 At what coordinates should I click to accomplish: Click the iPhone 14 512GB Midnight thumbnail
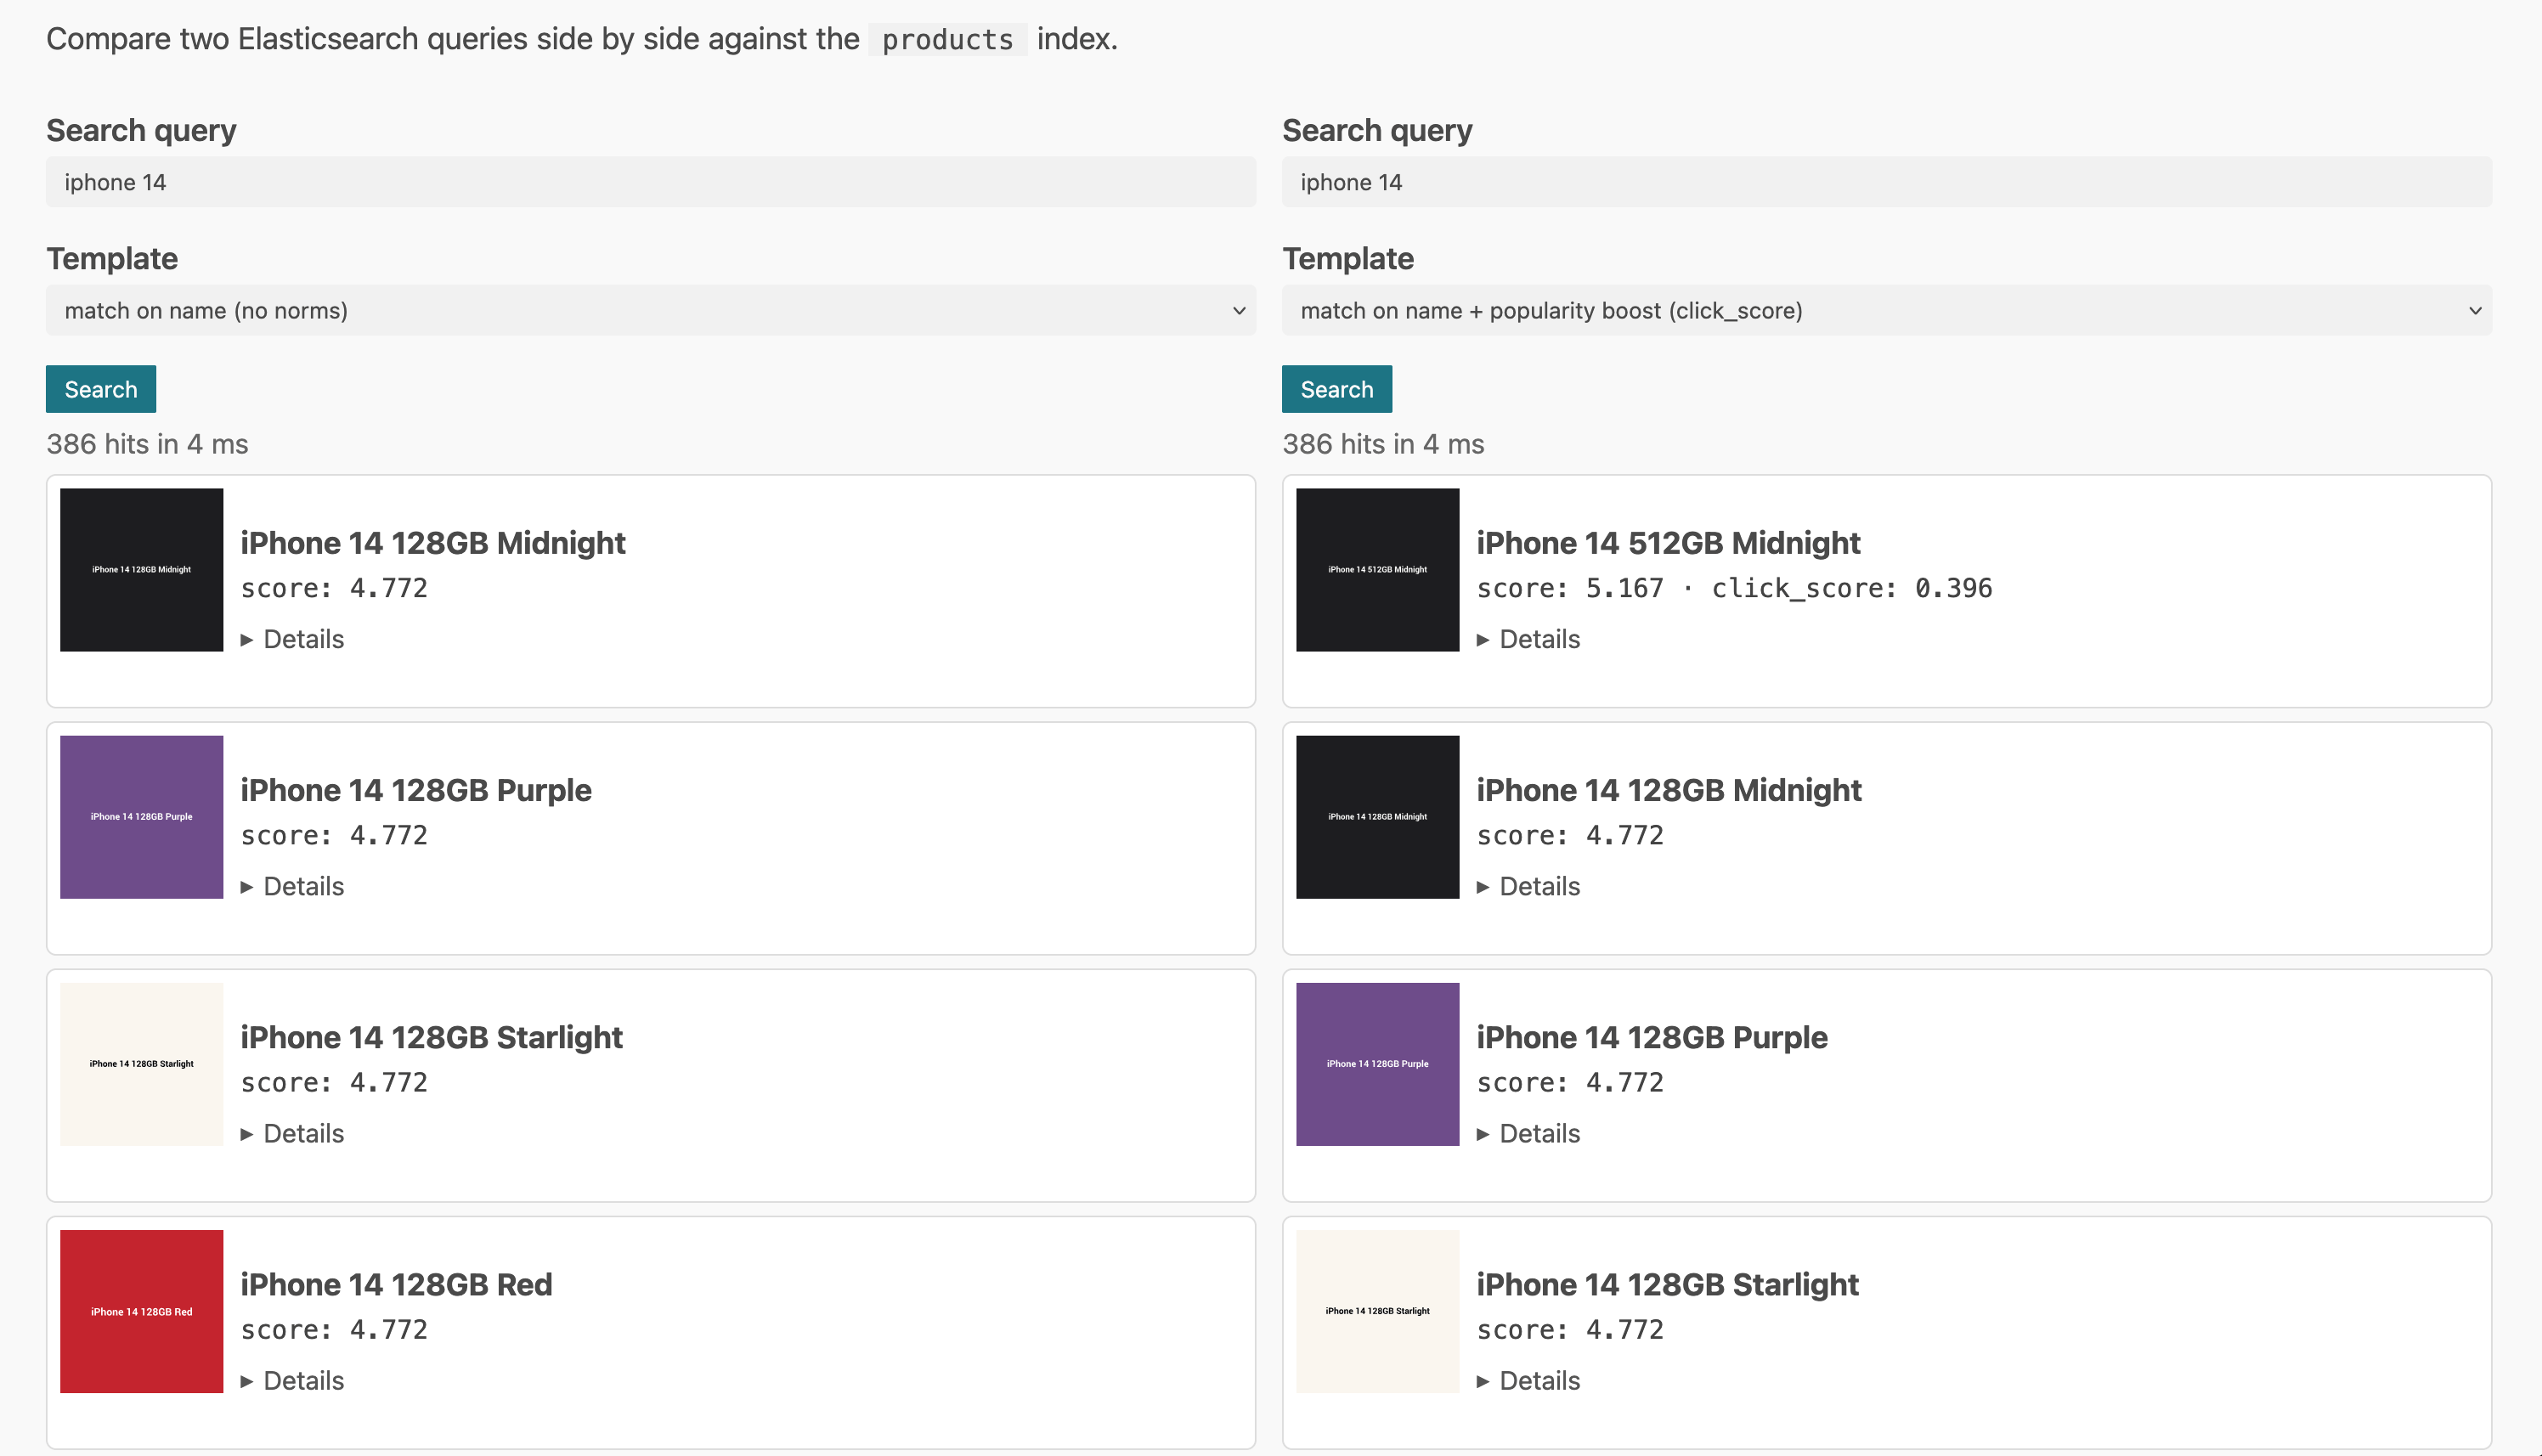coord(1377,570)
